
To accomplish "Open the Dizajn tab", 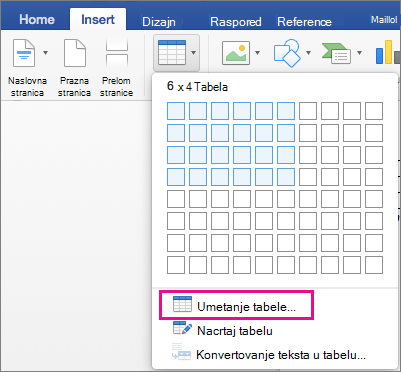I will click(x=159, y=22).
